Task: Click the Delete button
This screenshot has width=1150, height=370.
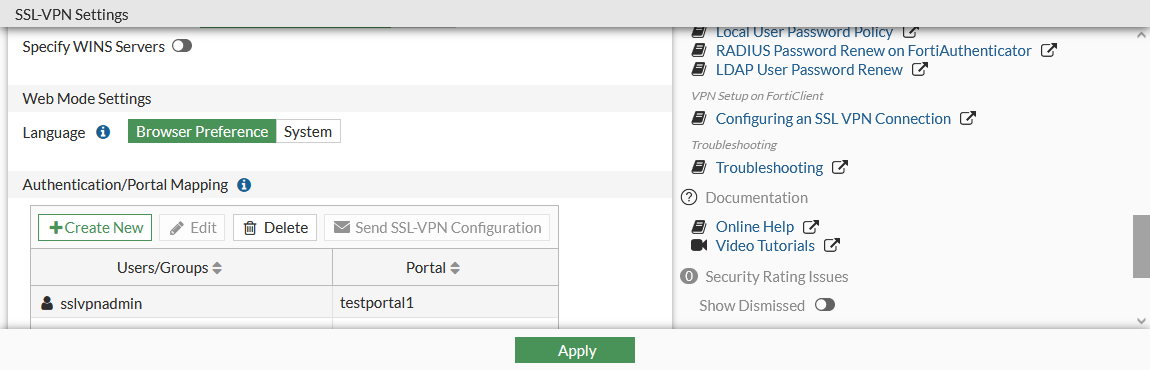Action: point(275,228)
